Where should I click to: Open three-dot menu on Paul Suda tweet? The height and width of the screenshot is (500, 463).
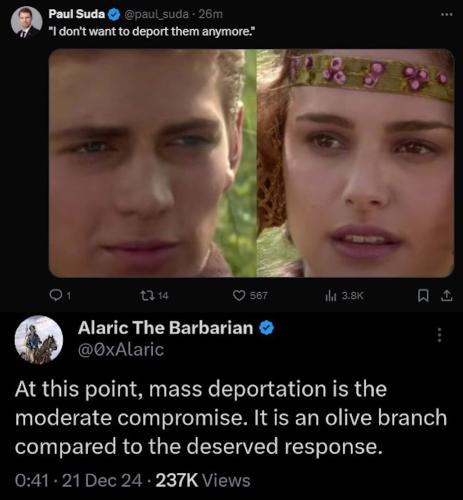(446, 14)
